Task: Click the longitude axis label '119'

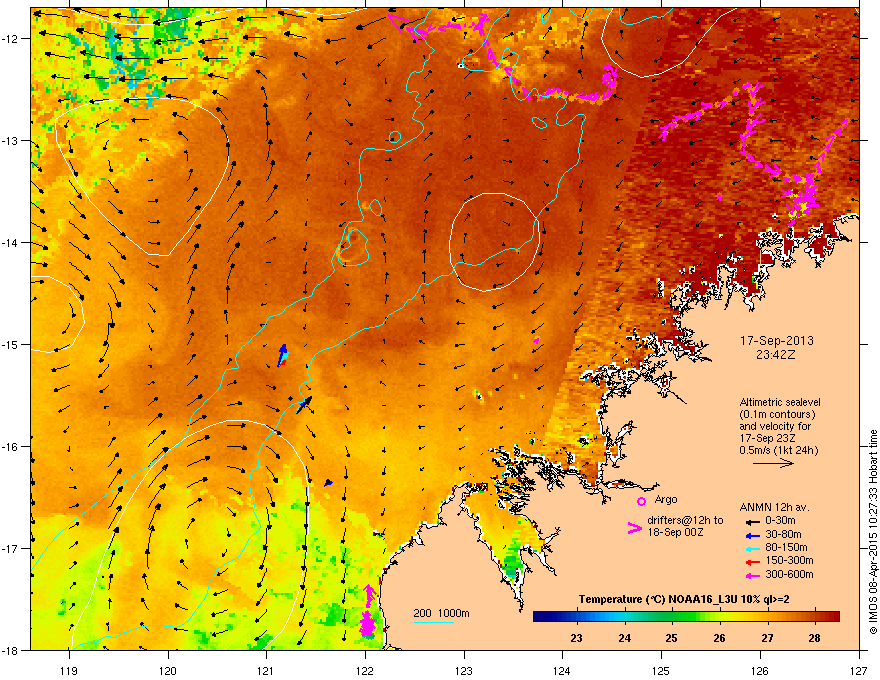Action: 68,671
